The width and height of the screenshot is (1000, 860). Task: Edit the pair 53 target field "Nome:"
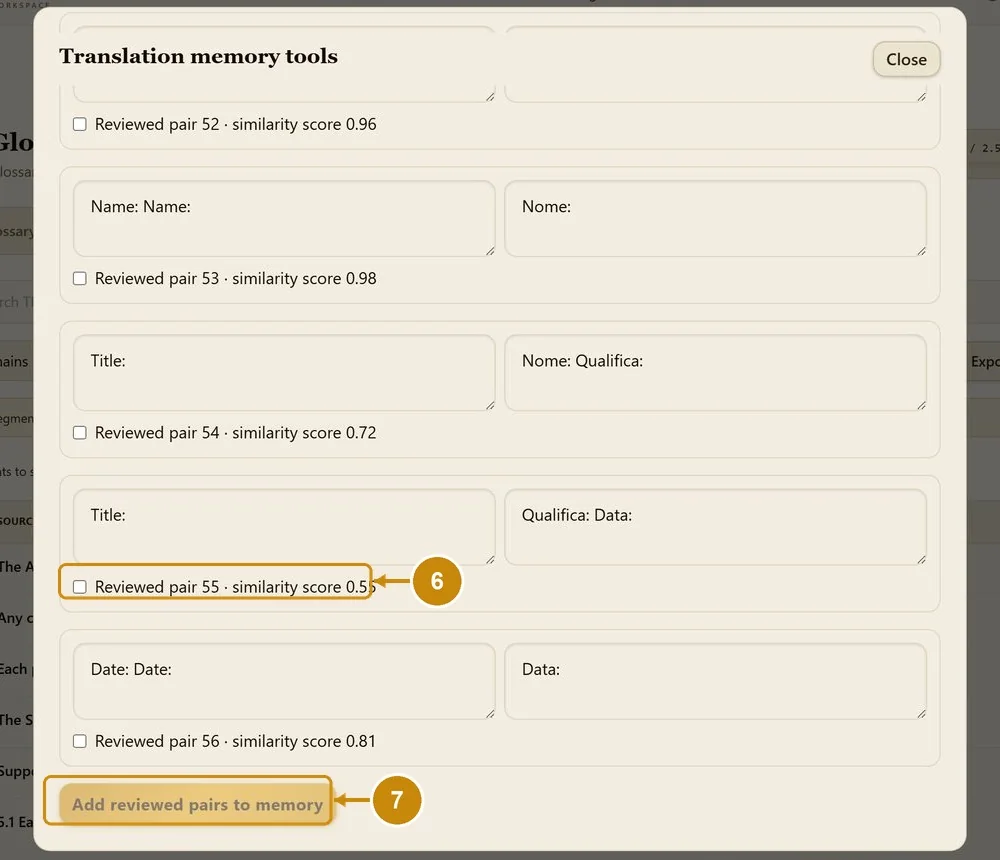coord(716,219)
